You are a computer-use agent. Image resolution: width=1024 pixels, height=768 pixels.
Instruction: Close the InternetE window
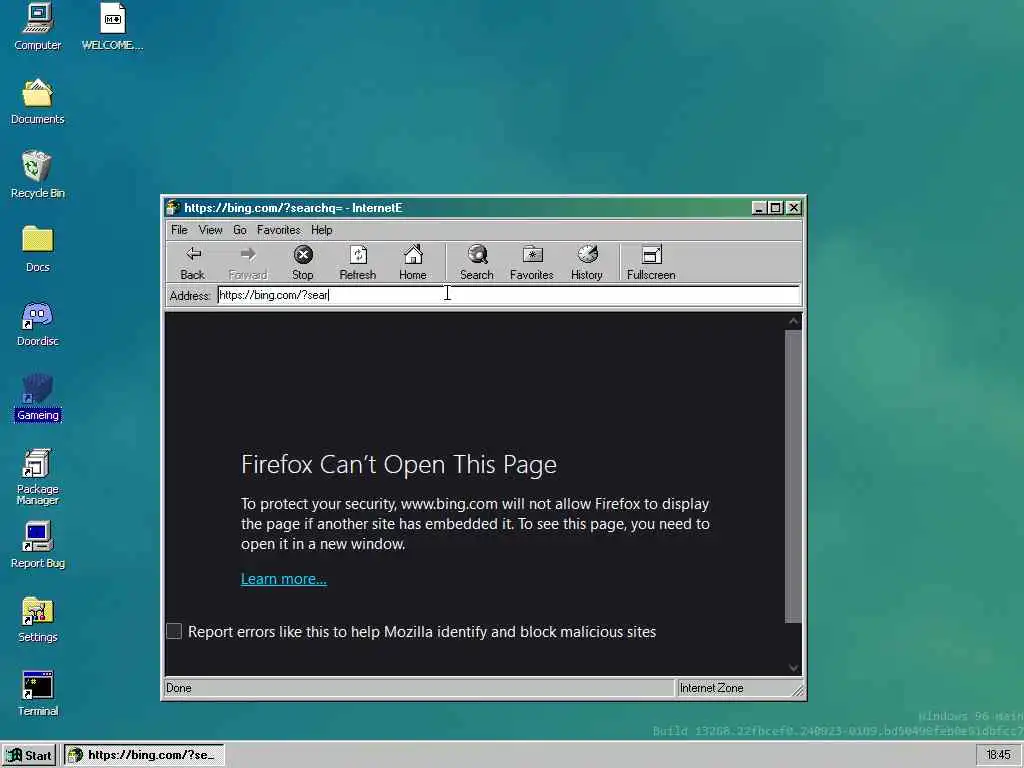(793, 208)
